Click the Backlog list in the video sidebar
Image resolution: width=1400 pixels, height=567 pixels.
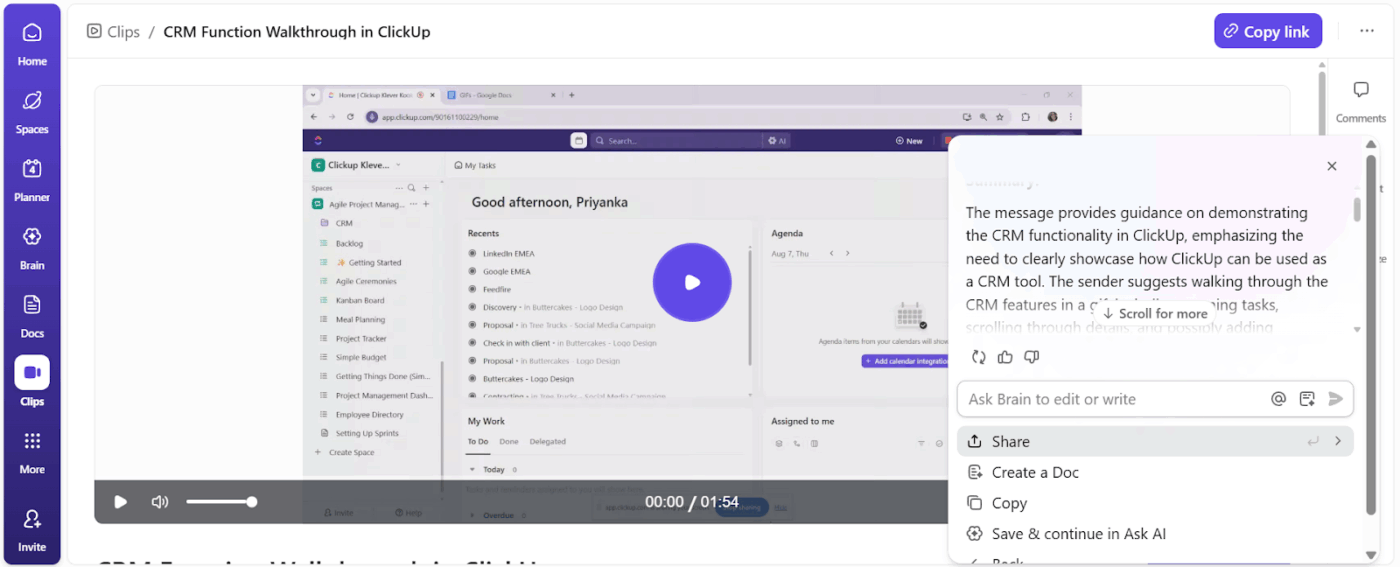pyautogui.click(x=349, y=243)
